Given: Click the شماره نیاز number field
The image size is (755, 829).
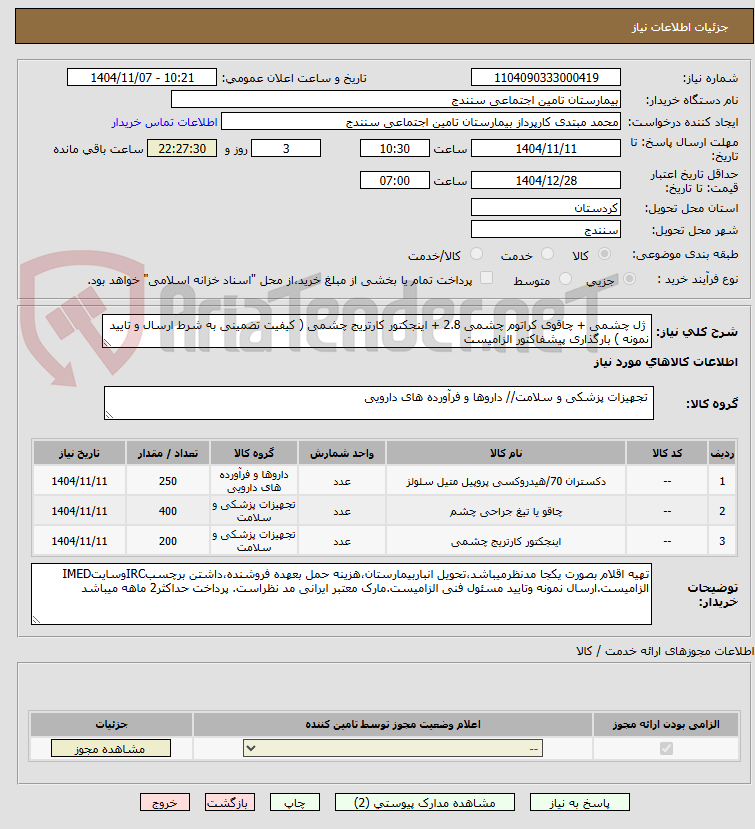Looking at the screenshot, I should (546, 78).
